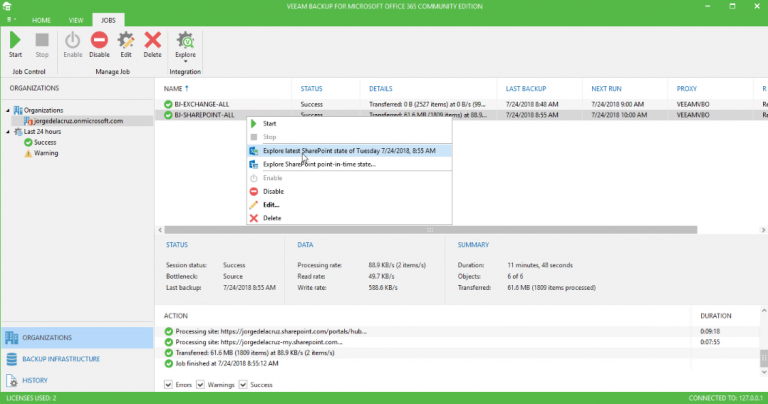
Task: Click the horizontal scrollbar of job list
Action: point(431,230)
